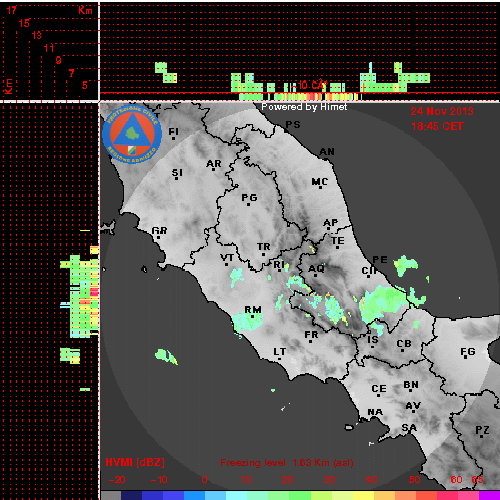The width and height of the screenshot is (500, 500).
Task: Click the PG city label
Action: click(x=249, y=198)
